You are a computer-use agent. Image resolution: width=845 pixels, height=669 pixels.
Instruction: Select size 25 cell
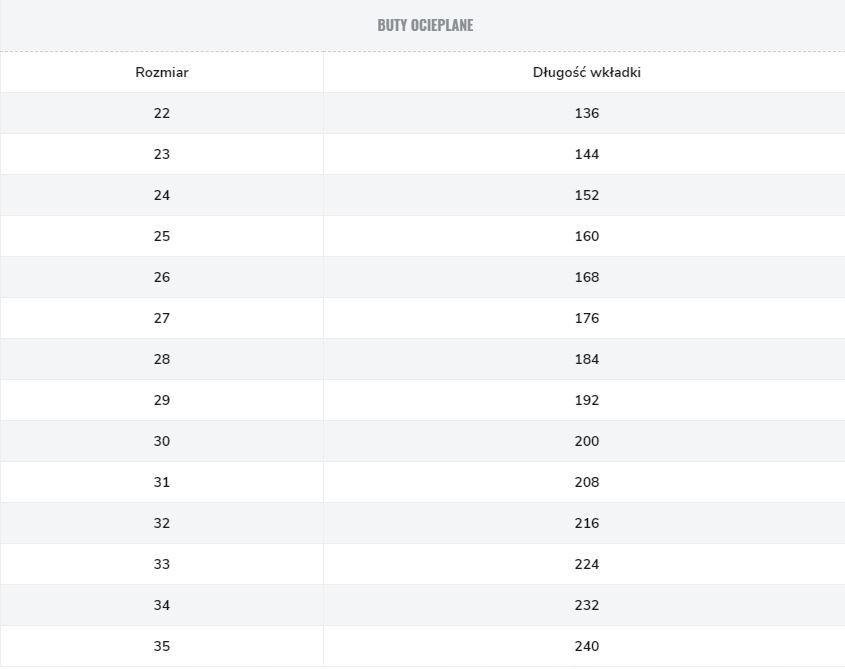pyautogui.click(x=162, y=236)
